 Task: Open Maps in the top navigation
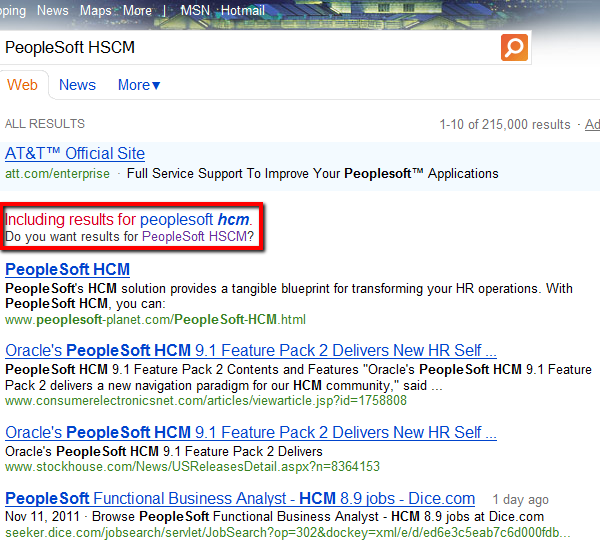(x=95, y=10)
